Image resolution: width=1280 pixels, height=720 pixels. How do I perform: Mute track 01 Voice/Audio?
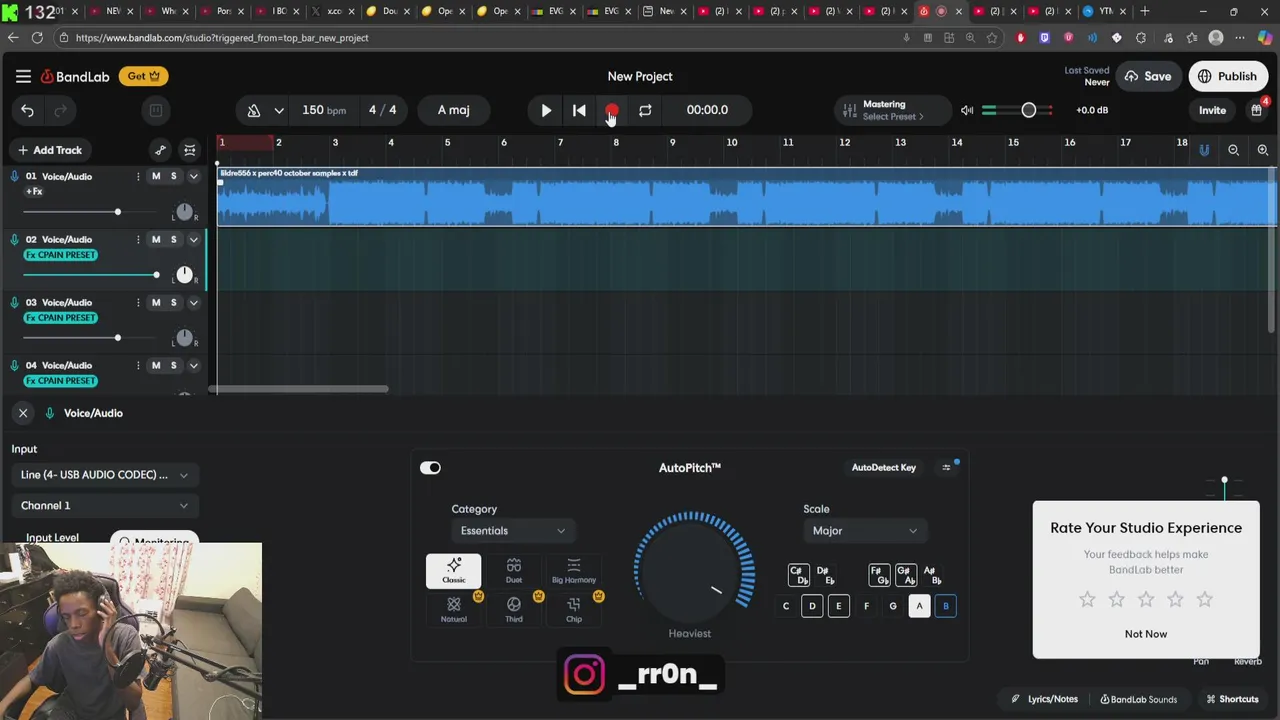tap(155, 176)
